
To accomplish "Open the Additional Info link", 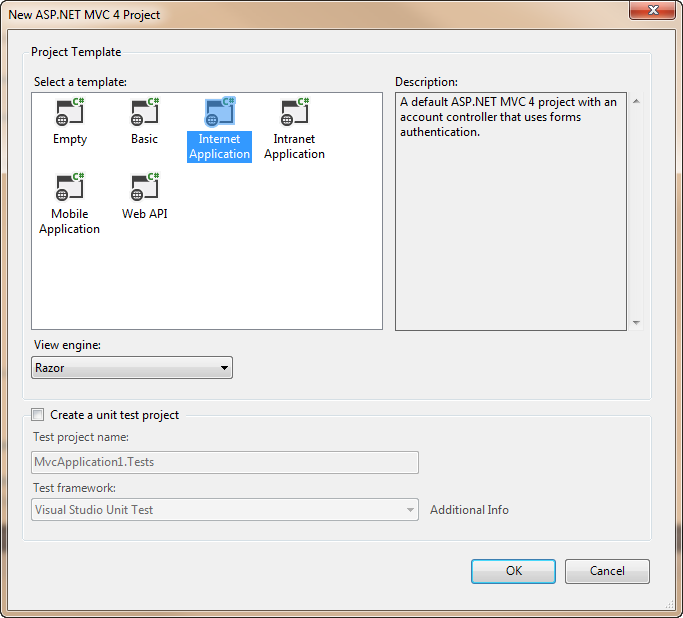I will [469, 510].
